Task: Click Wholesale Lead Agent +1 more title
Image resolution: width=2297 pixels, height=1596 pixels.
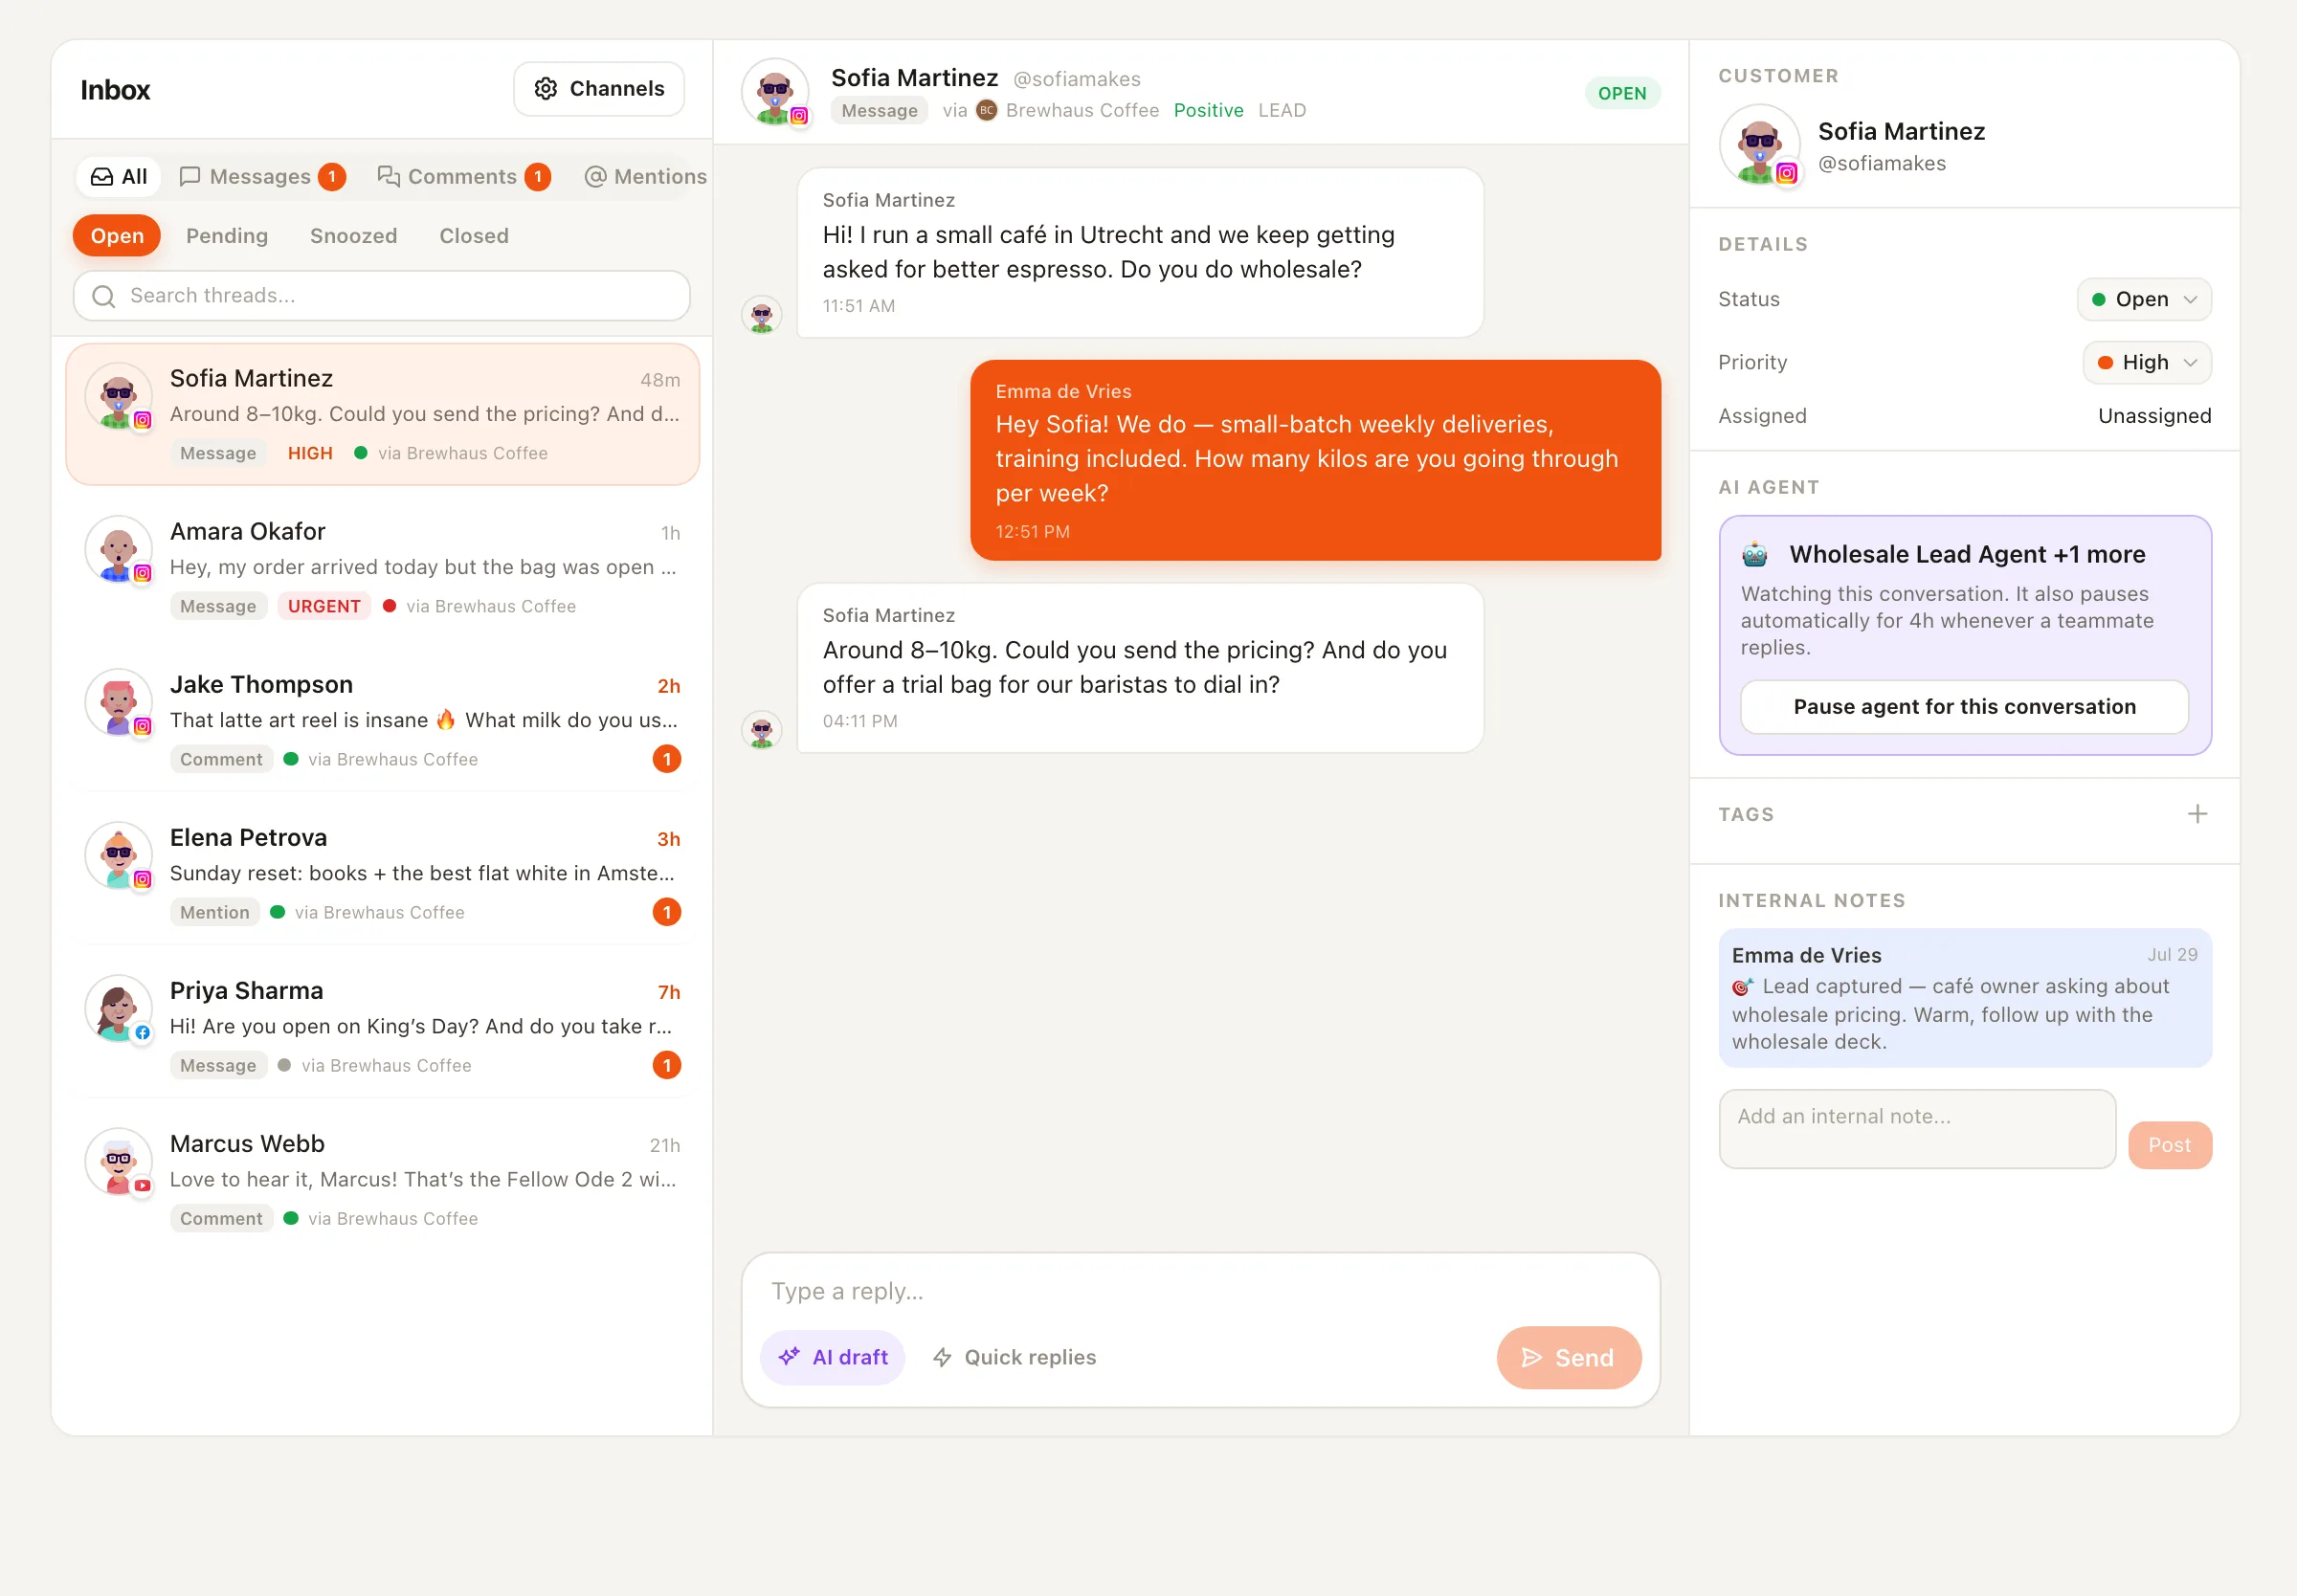Action: (x=1967, y=555)
